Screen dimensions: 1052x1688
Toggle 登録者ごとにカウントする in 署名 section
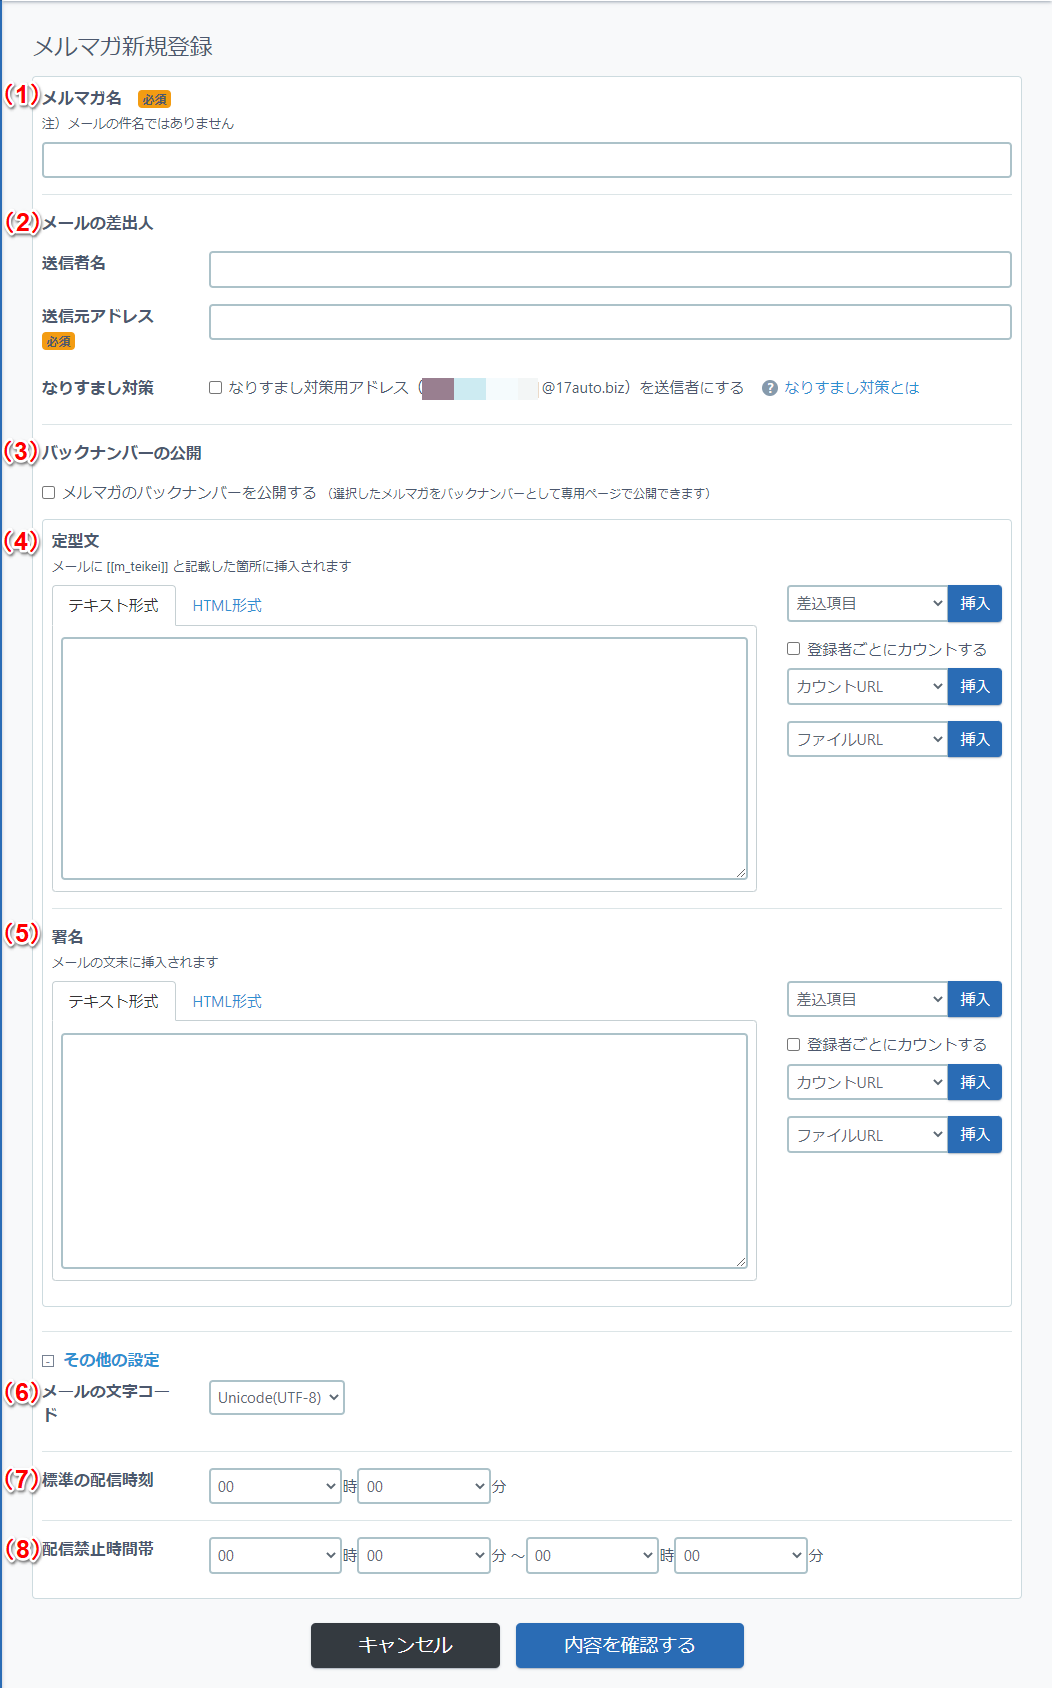pyautogui.click(x=794, y=1044)
